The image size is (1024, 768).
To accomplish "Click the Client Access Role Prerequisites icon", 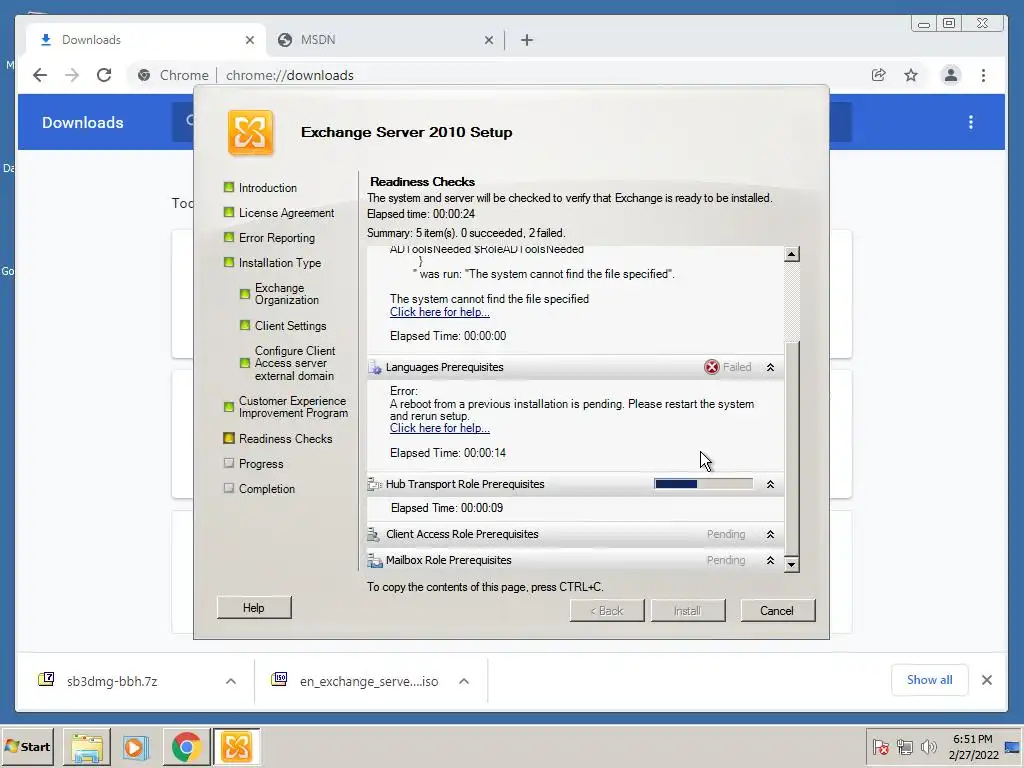I will (x=374, y=534).
